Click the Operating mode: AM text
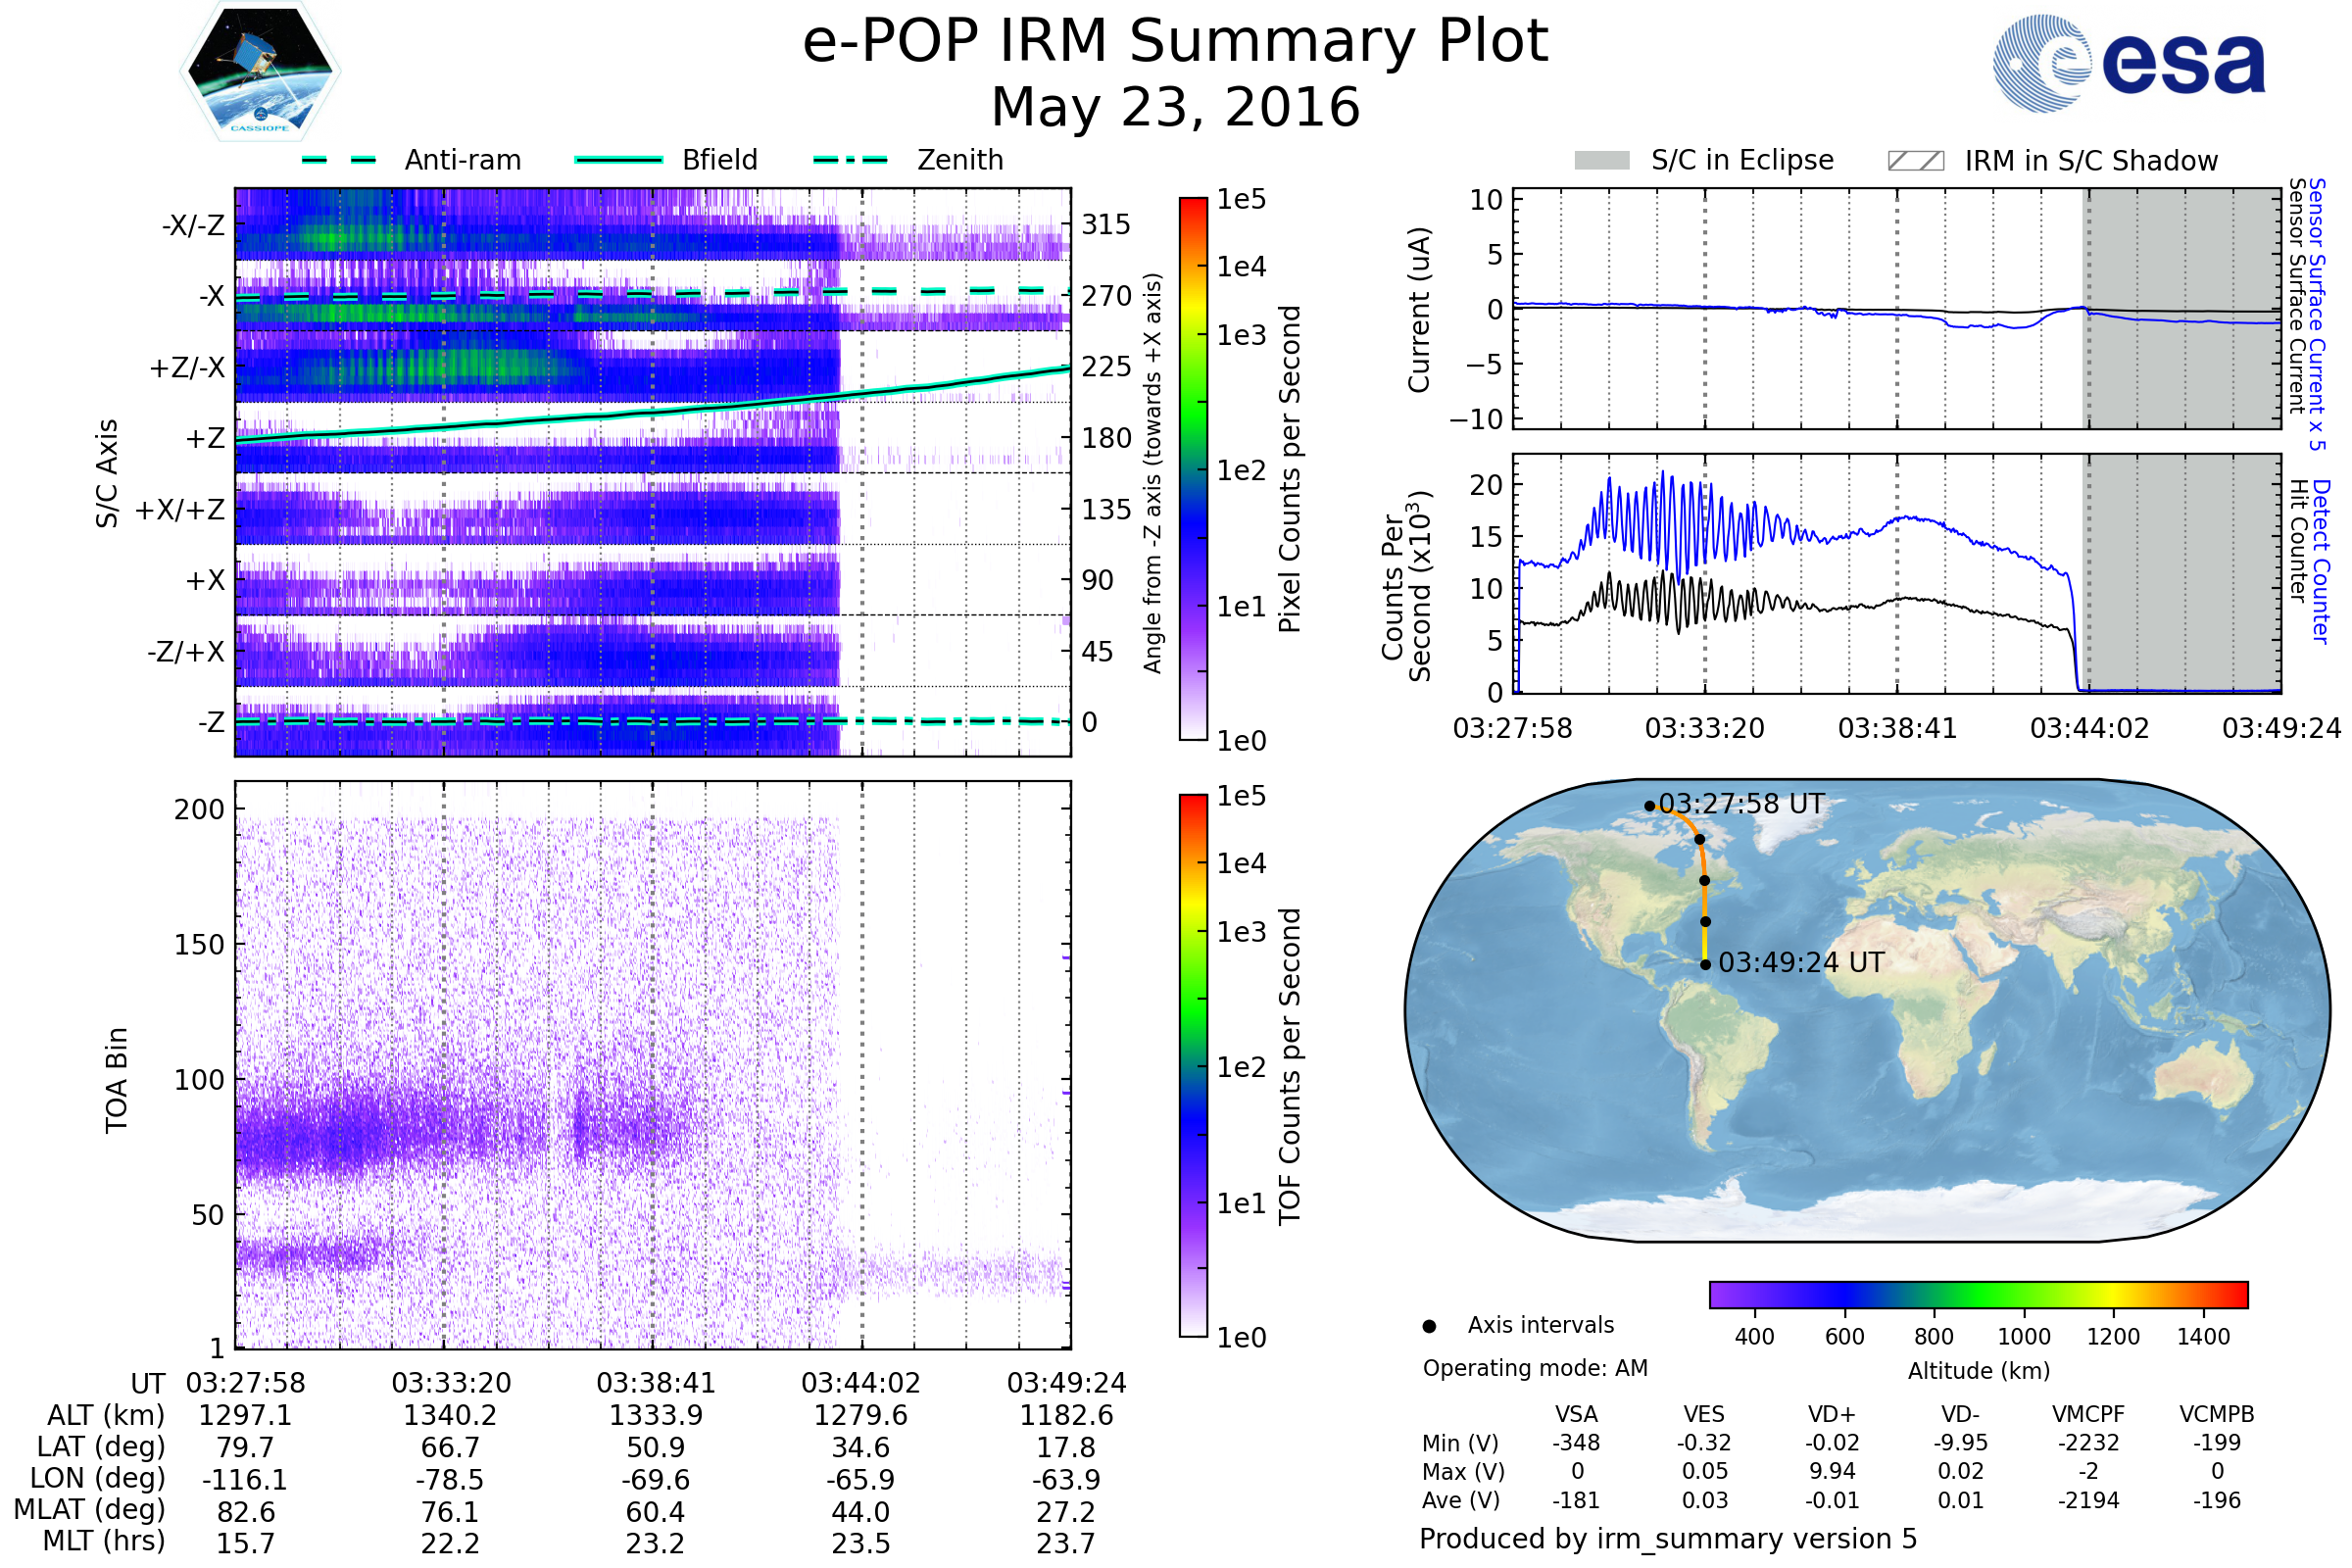The height and width of the screenshot is (1568, 2352). [1535, 1368]
